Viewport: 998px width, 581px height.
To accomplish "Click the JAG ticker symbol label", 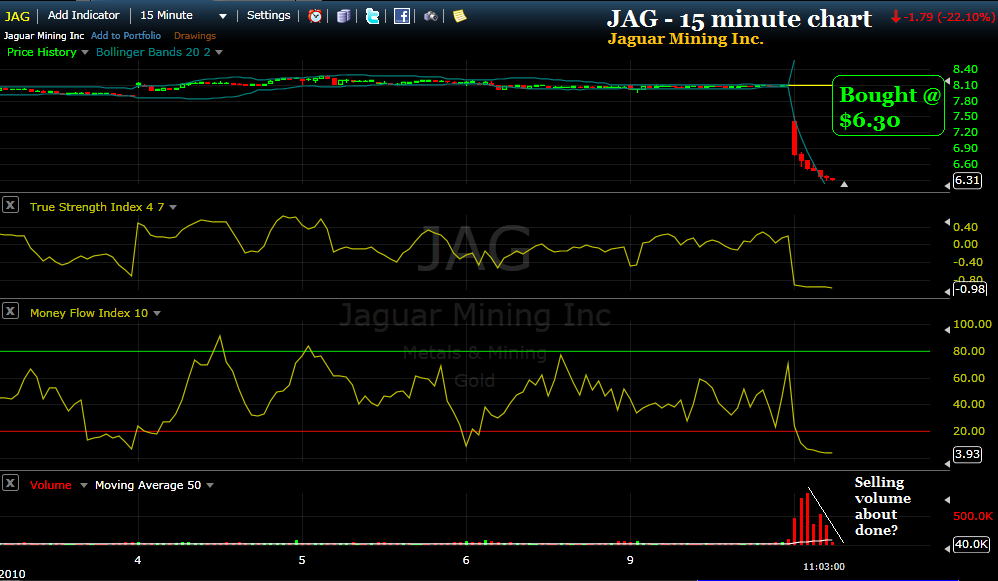I will [17, 15].
